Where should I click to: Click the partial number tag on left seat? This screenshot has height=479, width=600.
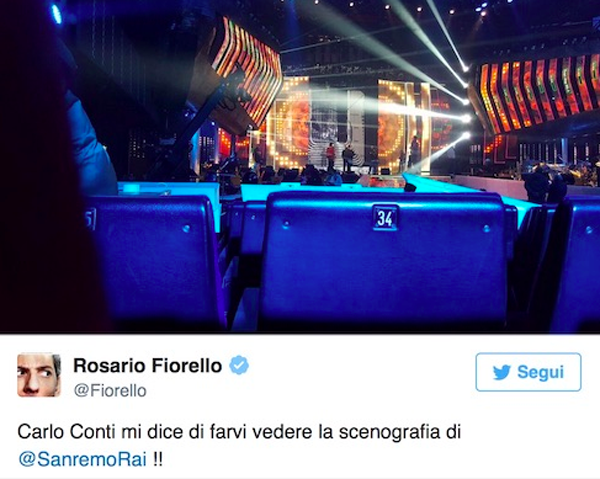click(90, 220)
